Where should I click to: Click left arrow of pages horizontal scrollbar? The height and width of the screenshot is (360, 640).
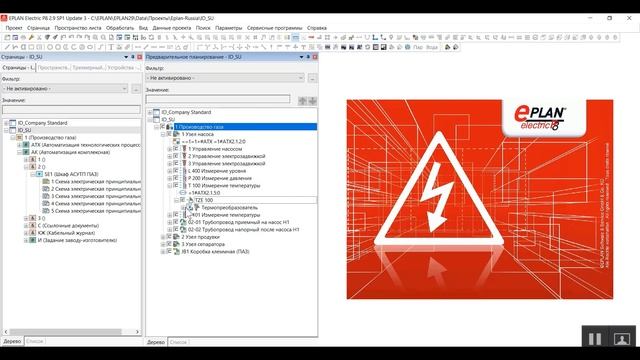coord(6,332)
